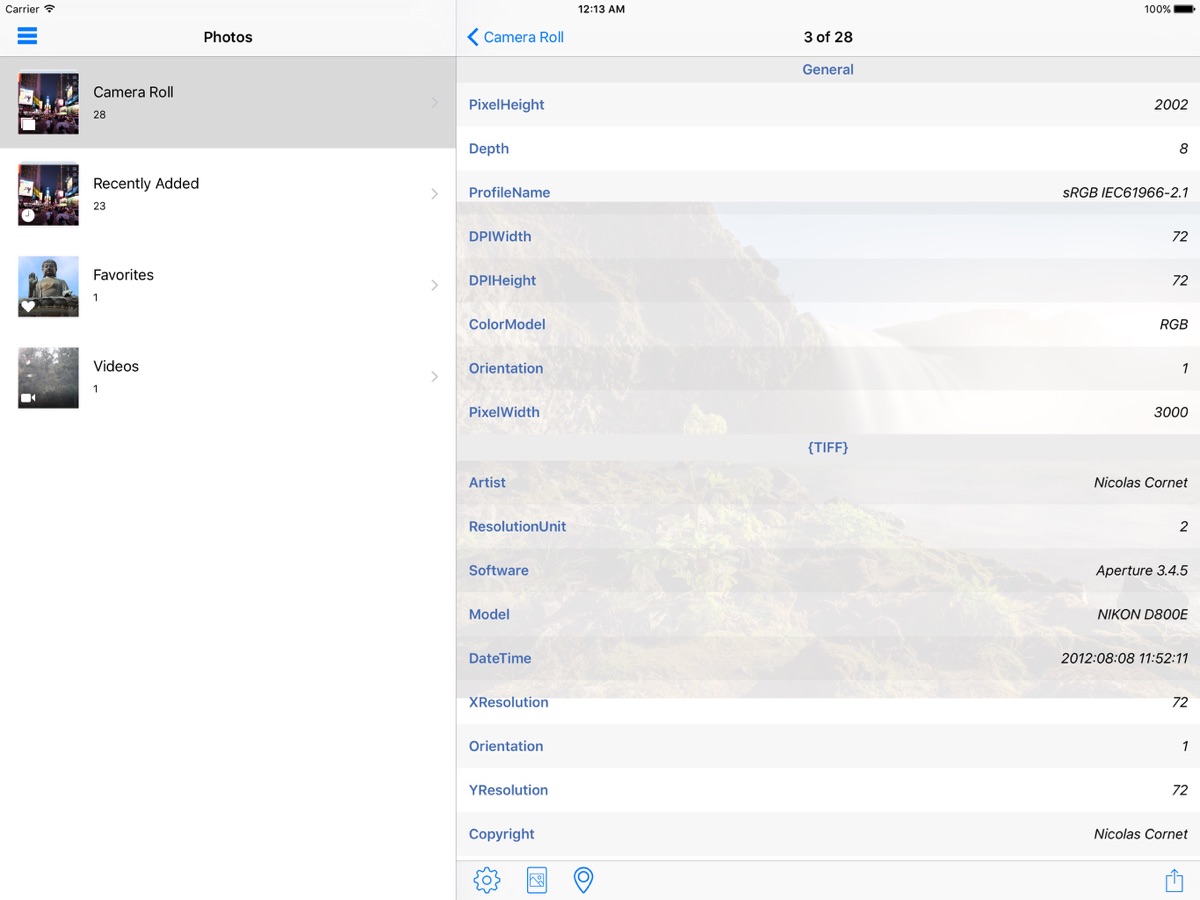Open the Recently Added album thumbnail

[48, 194]
